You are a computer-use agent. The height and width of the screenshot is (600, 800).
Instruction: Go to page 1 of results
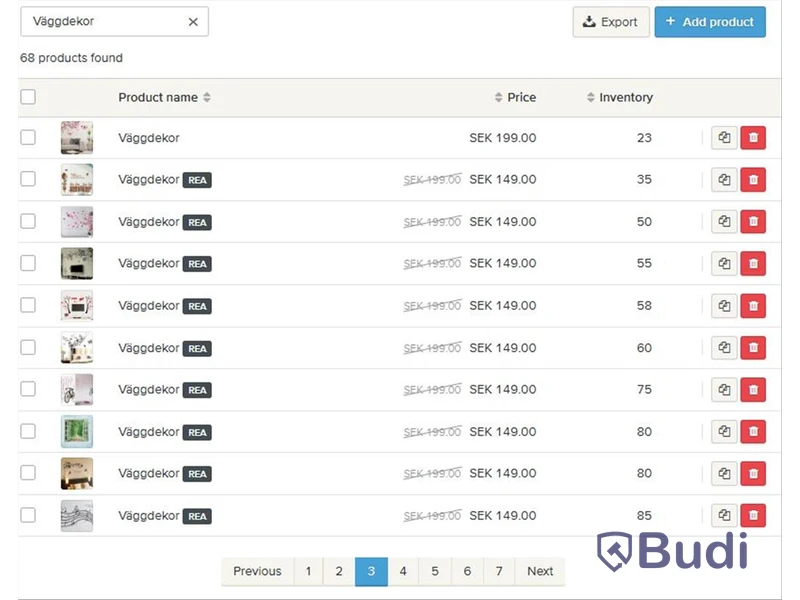point(308,571)
